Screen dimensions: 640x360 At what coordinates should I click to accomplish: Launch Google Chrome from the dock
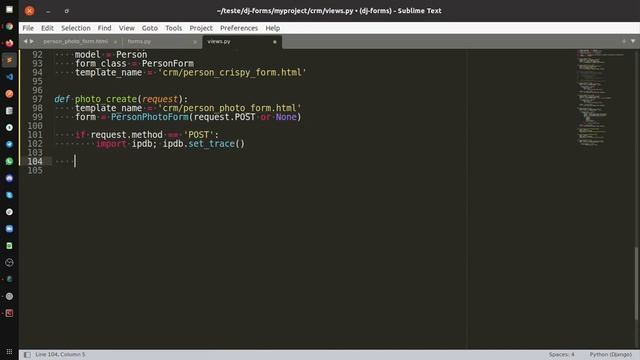(x=9, y=27)
